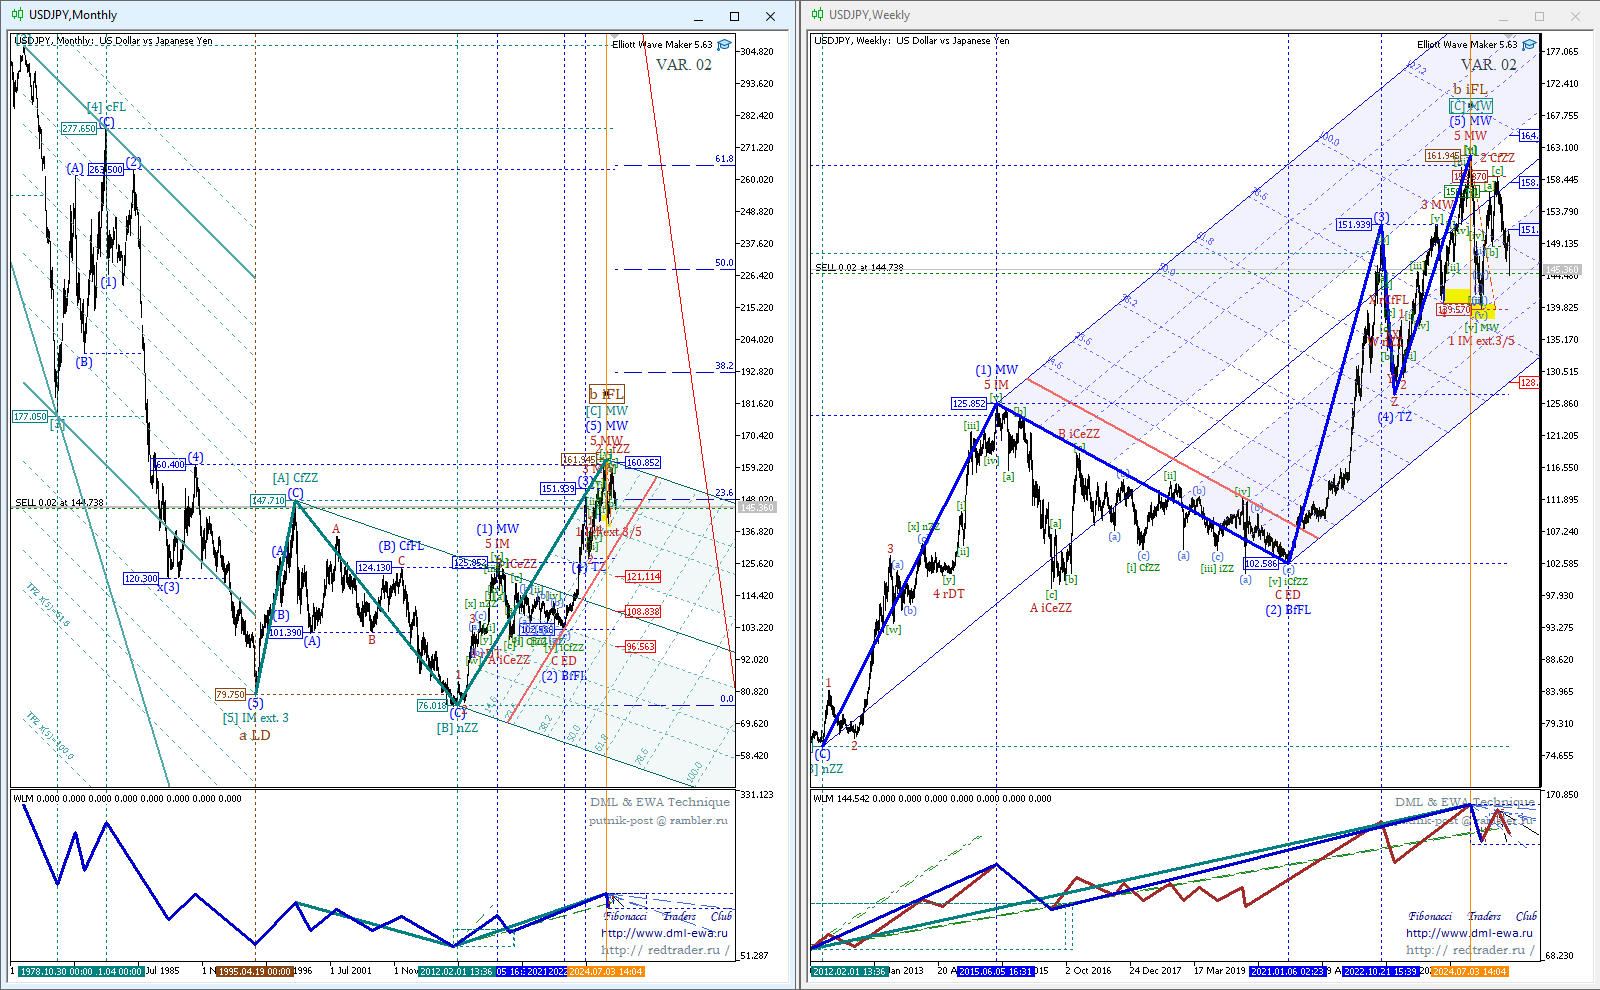Click the USDJPY,Monthly window chart icon
The width and height of the screenshot is (1600, 990).
[17, 15]
